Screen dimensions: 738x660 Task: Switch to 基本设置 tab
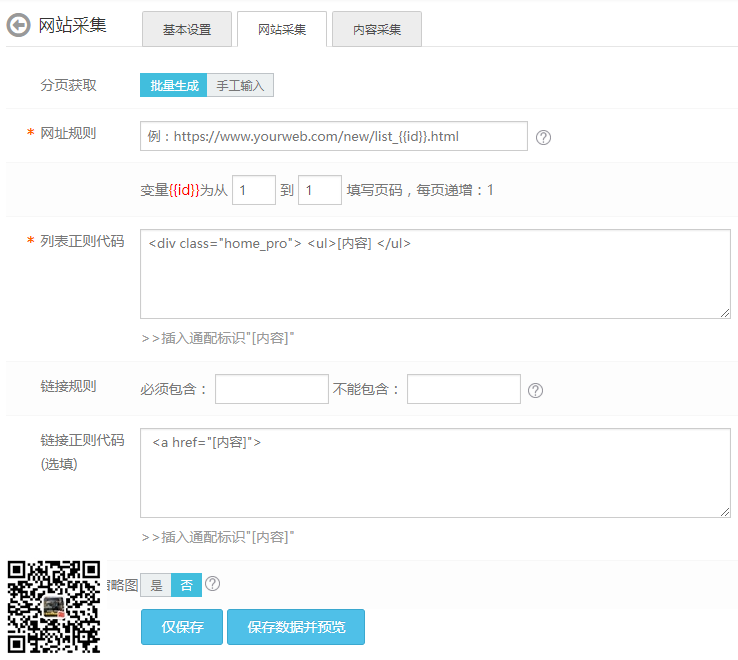(187, 29)
